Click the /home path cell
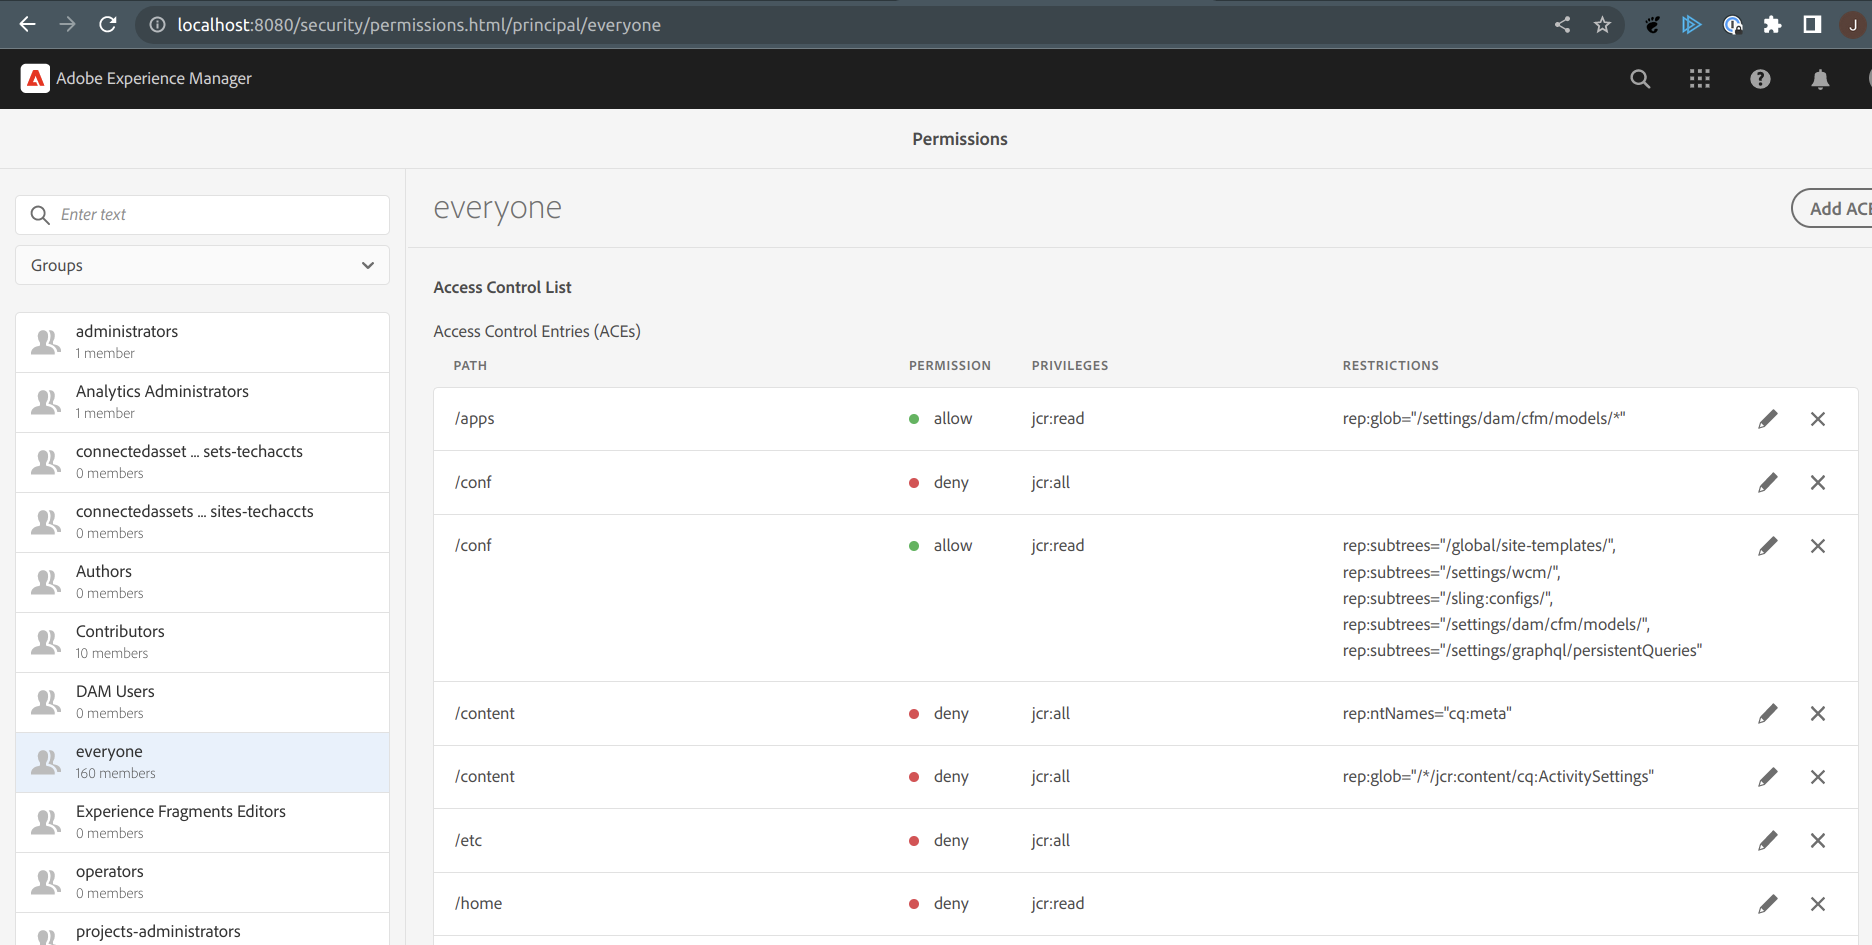The width and height of the screenshot is (1872, 945). click(478, 904)
